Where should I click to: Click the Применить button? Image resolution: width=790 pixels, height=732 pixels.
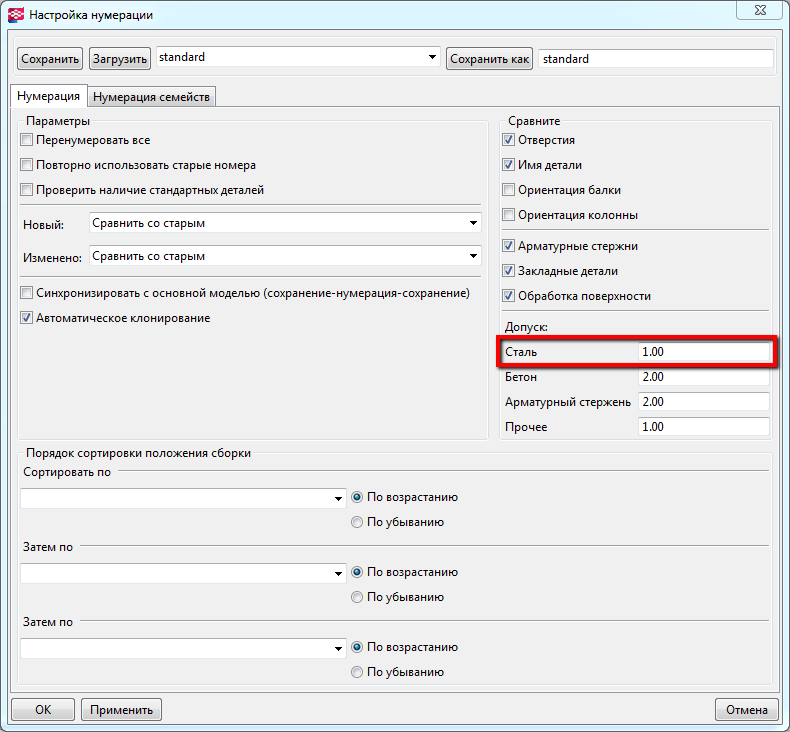[x=121, y=710]
